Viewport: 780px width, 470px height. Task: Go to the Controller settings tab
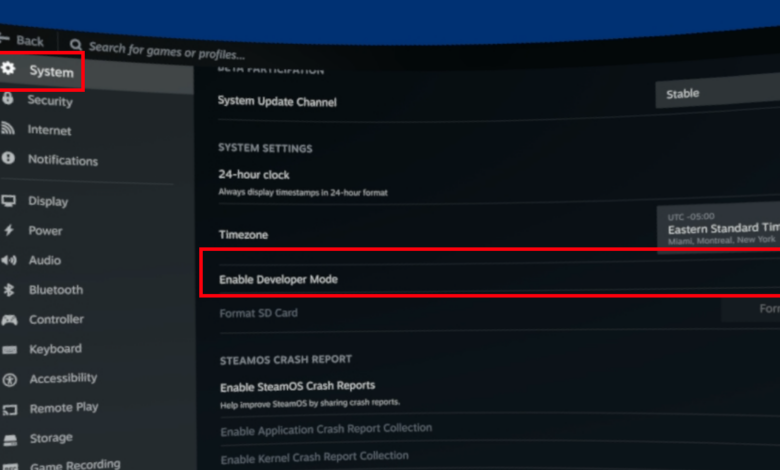tap(97, 319)
